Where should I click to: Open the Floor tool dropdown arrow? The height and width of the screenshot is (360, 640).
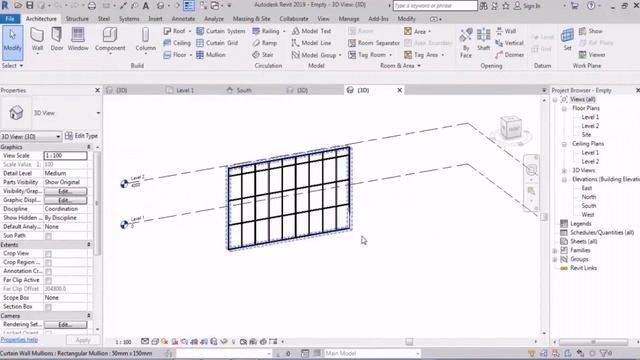pos(190,55)
